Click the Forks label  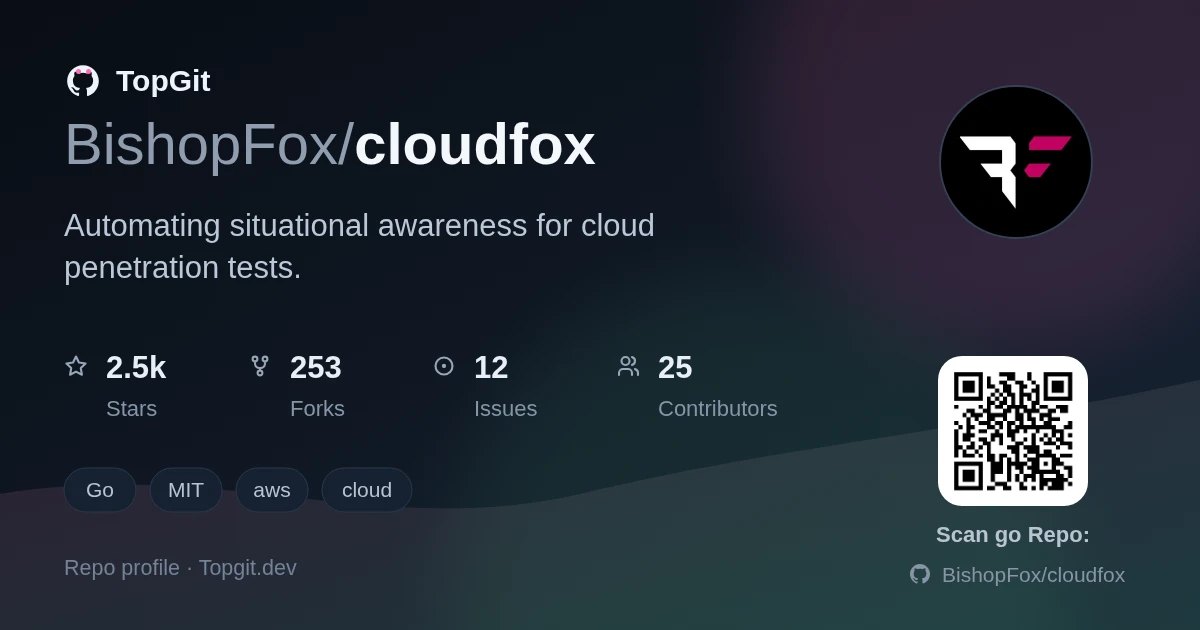(x=317, y=409)
